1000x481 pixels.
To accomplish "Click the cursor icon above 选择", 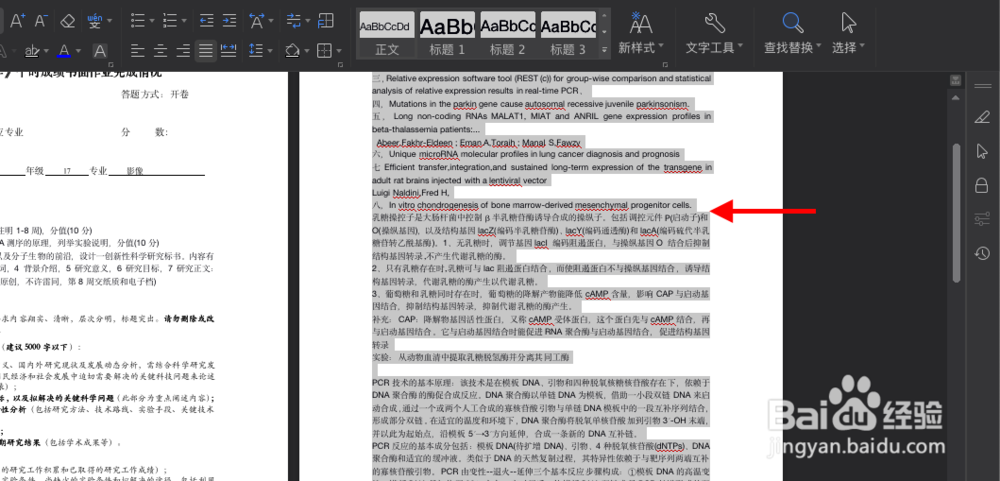I will tap(848, 23).
